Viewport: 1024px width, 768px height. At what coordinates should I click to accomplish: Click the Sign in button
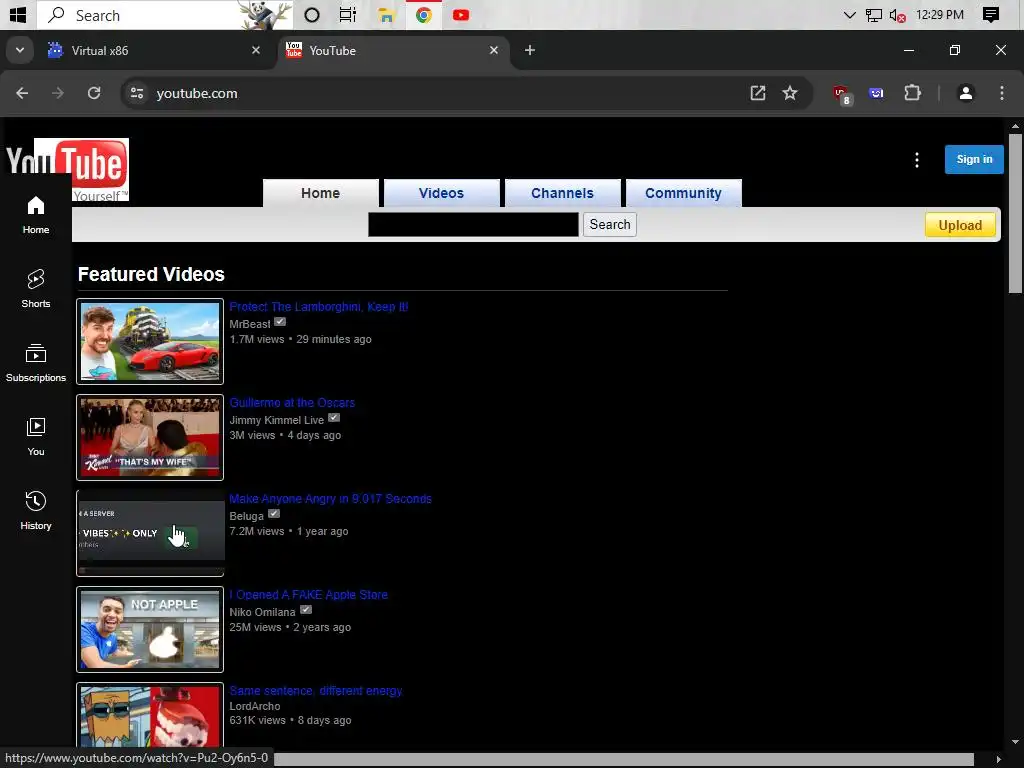(x=974, y=159)
